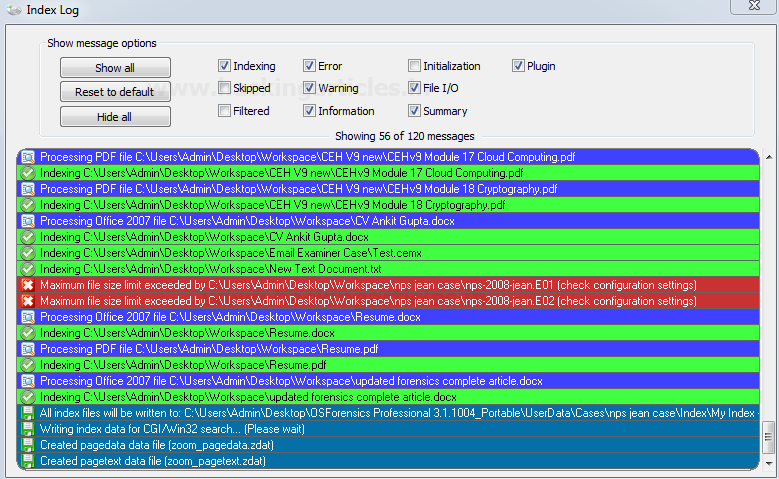Enable the Filtered checkbox
The width and height of the screenshot is (779, 479).
[x=224, y=110]
